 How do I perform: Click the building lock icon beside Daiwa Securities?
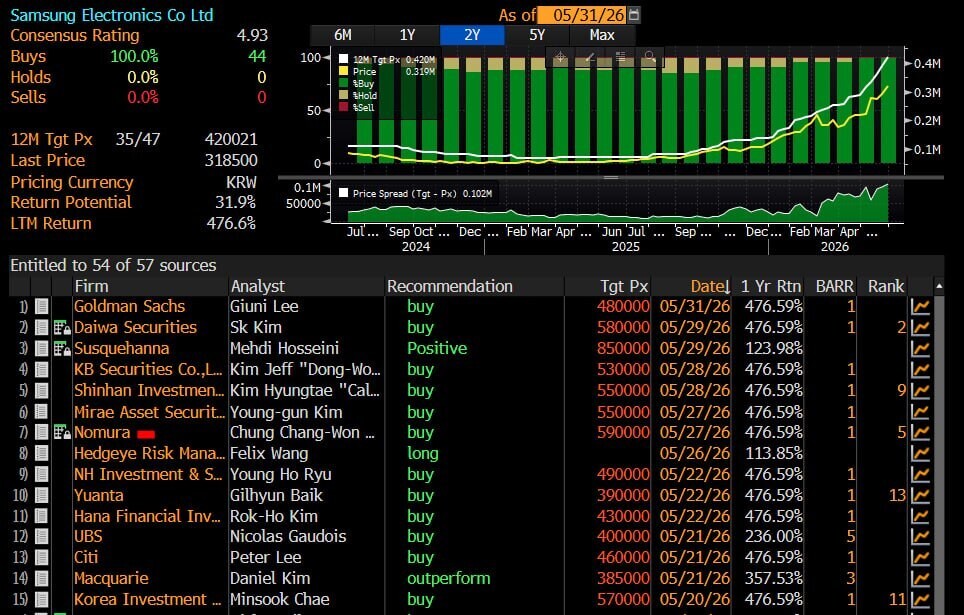pyautogui.click(x=62, y=327)
